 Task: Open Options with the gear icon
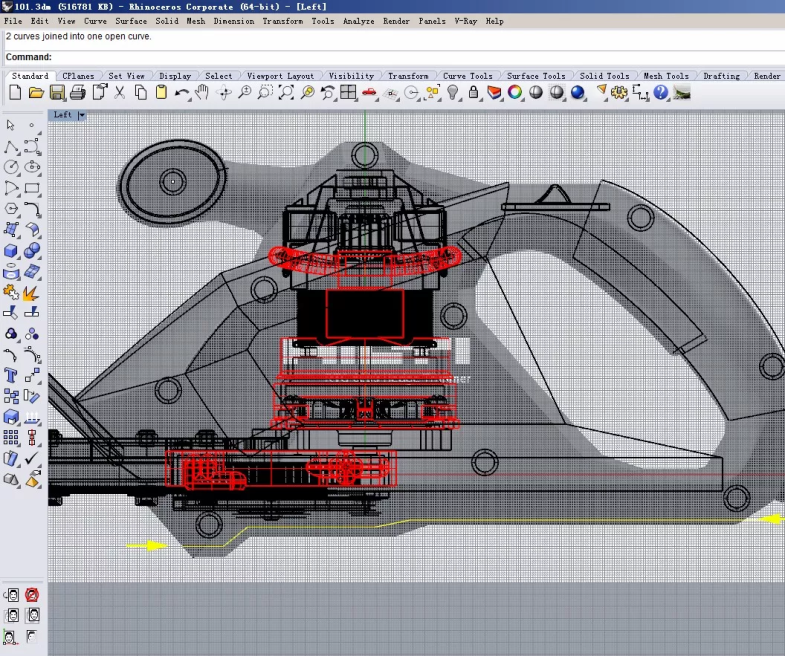(619, 92)
